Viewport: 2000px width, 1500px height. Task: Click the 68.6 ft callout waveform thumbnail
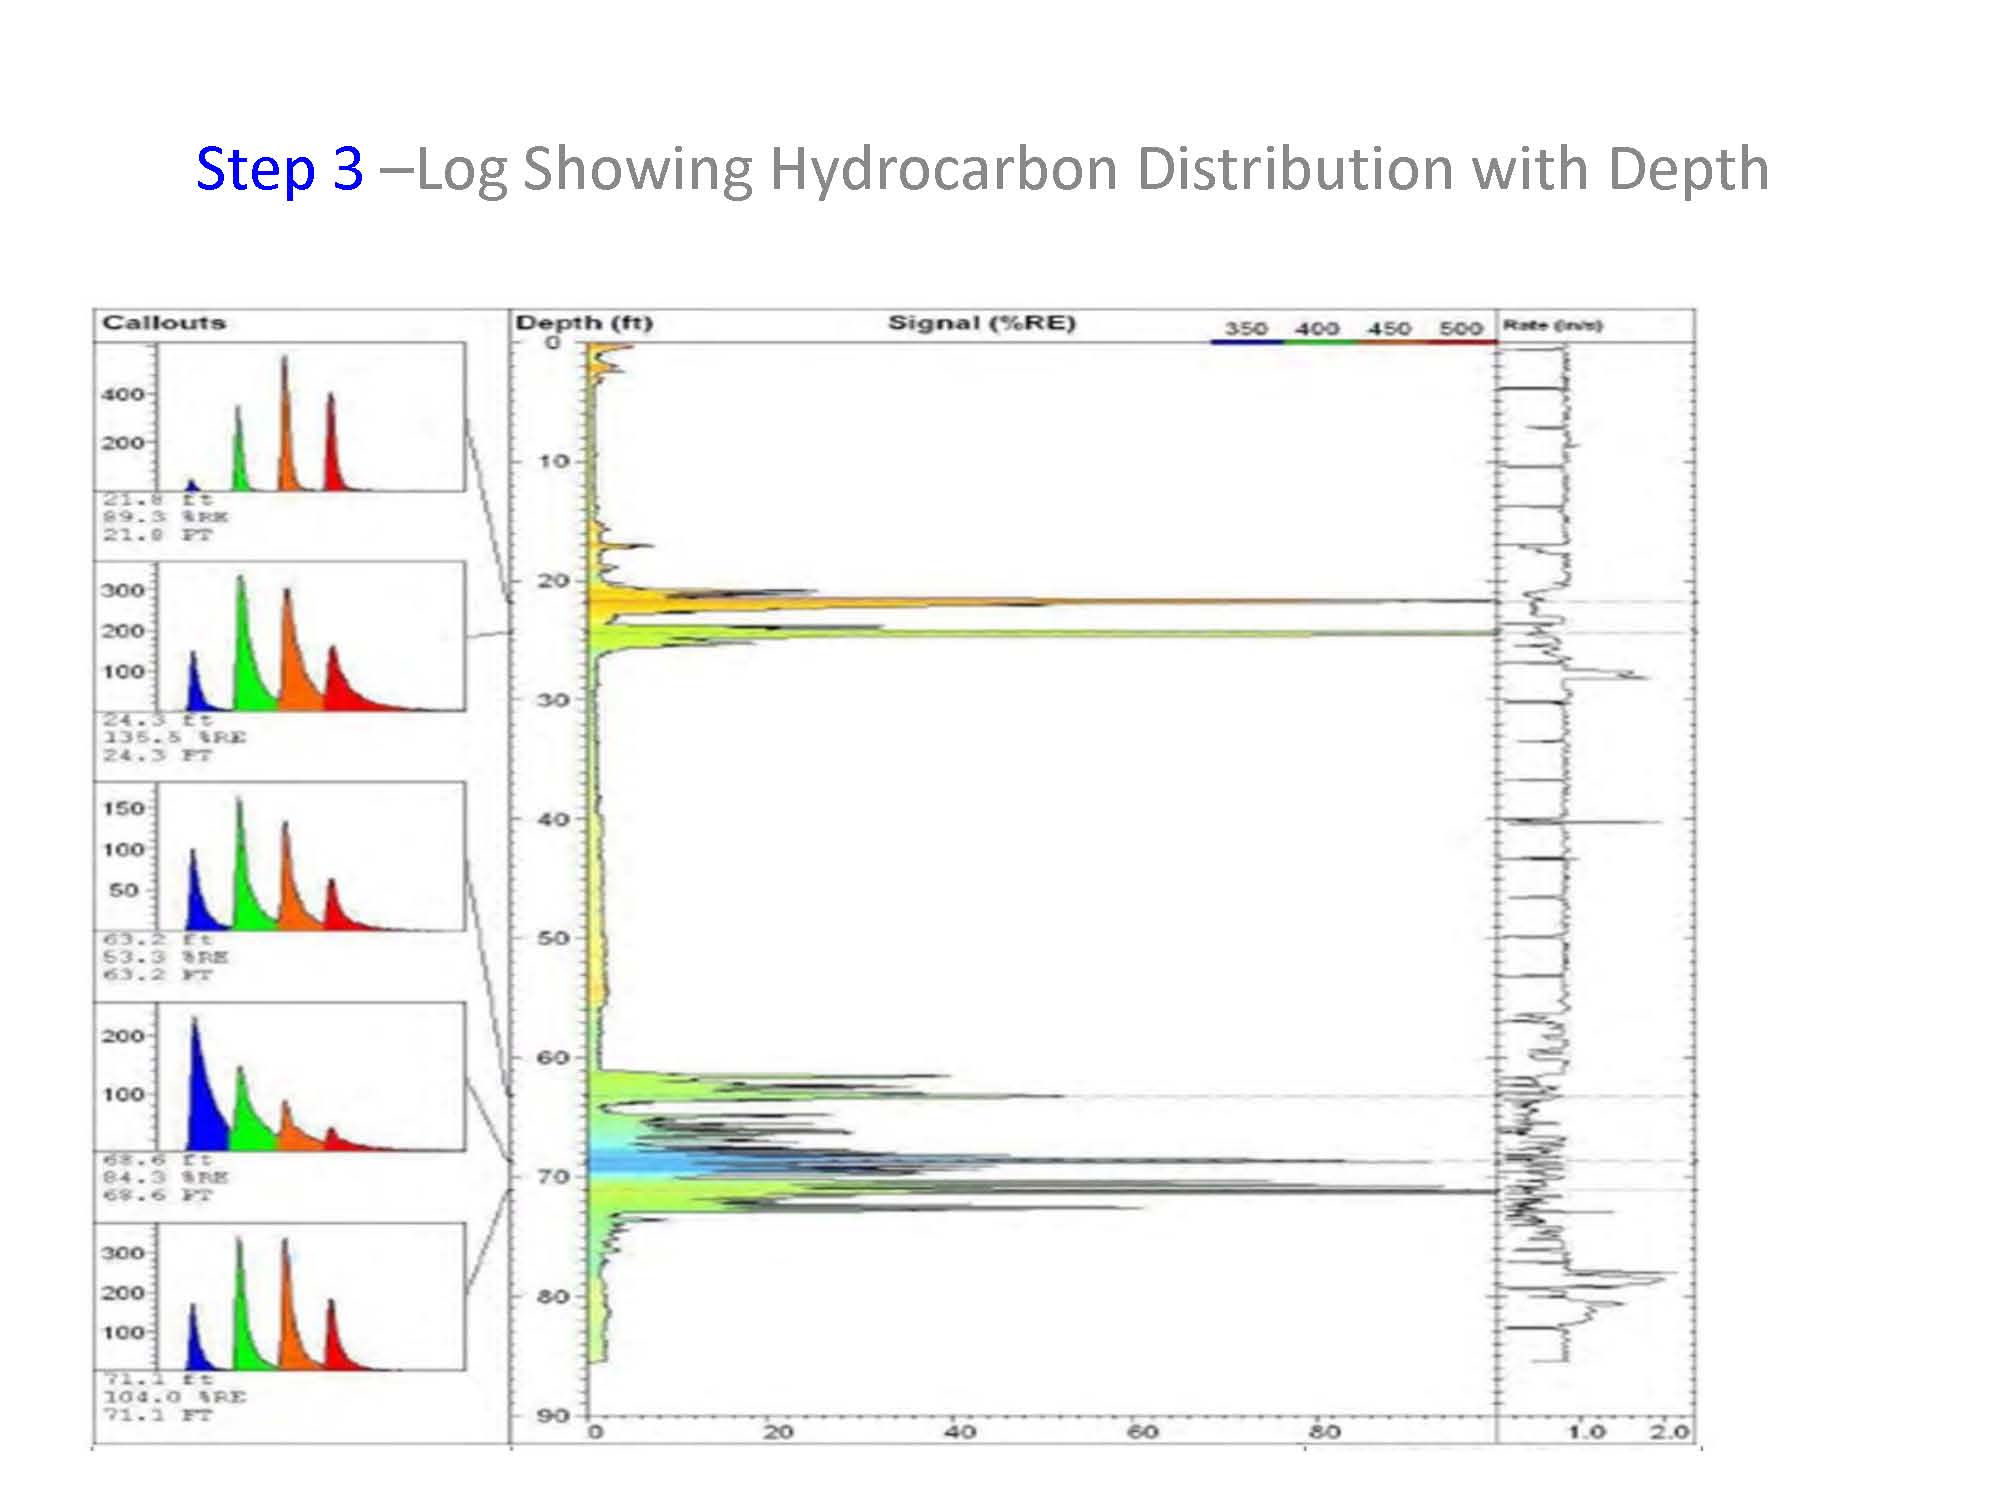click(x=310, y=1076)
